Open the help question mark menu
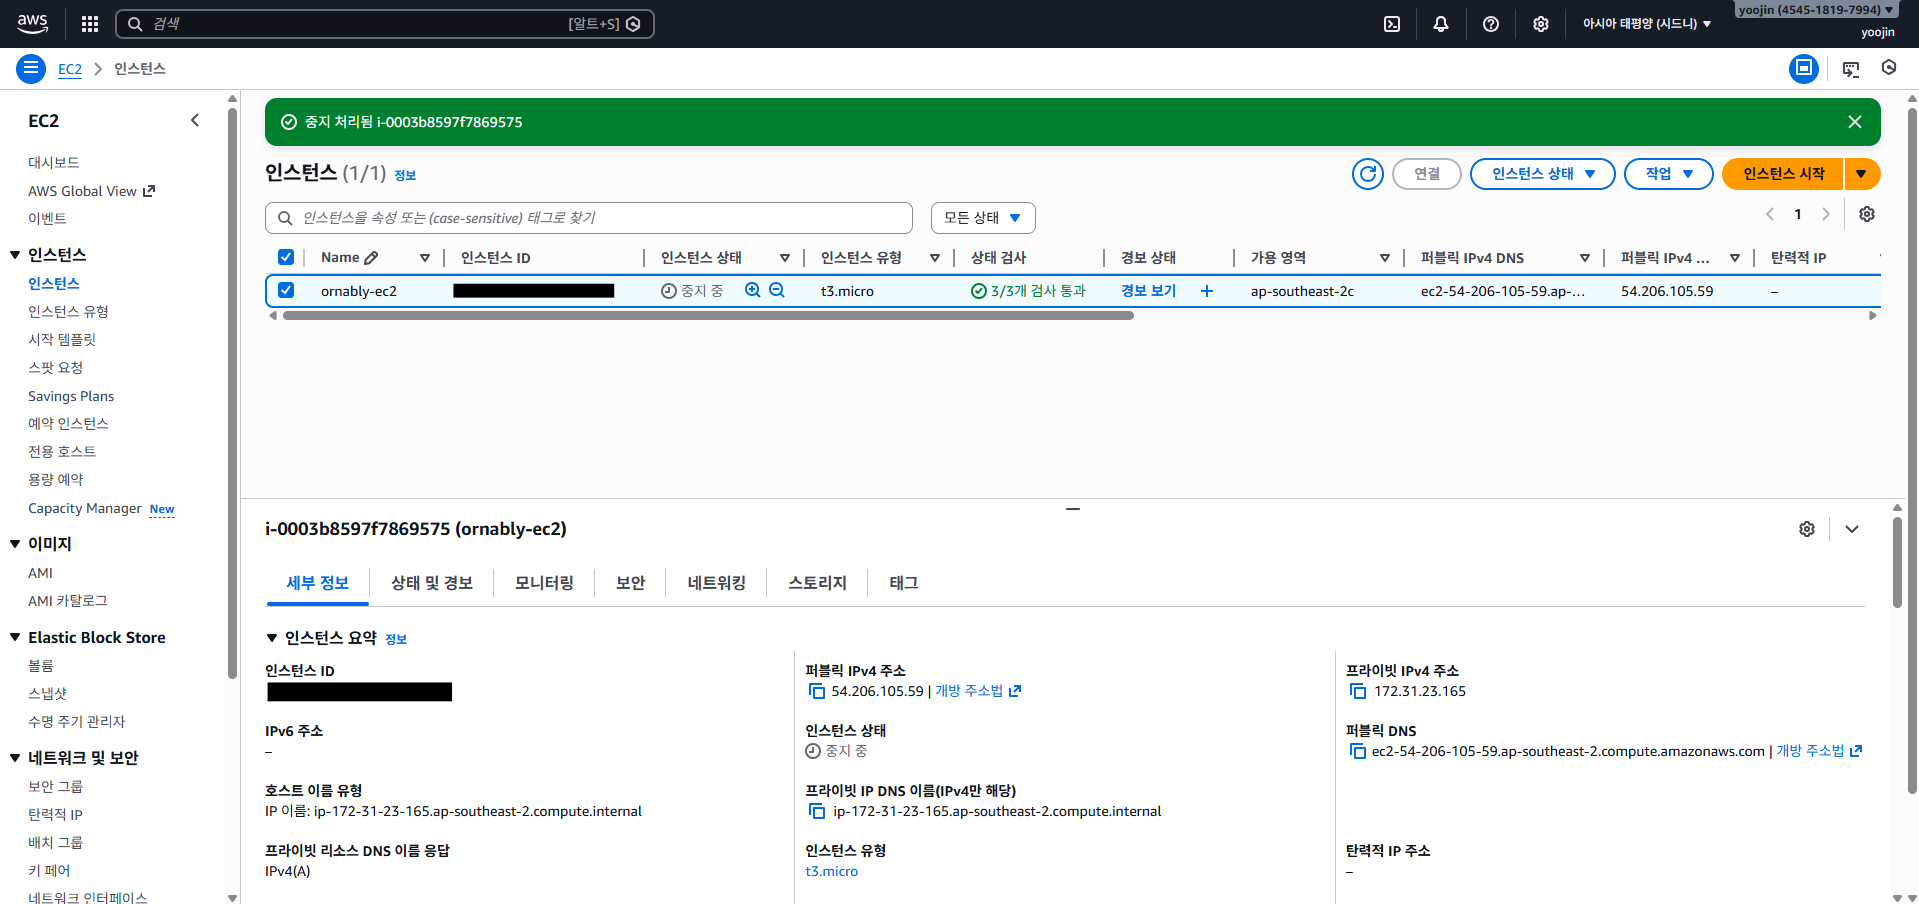 pos(1491,24)
